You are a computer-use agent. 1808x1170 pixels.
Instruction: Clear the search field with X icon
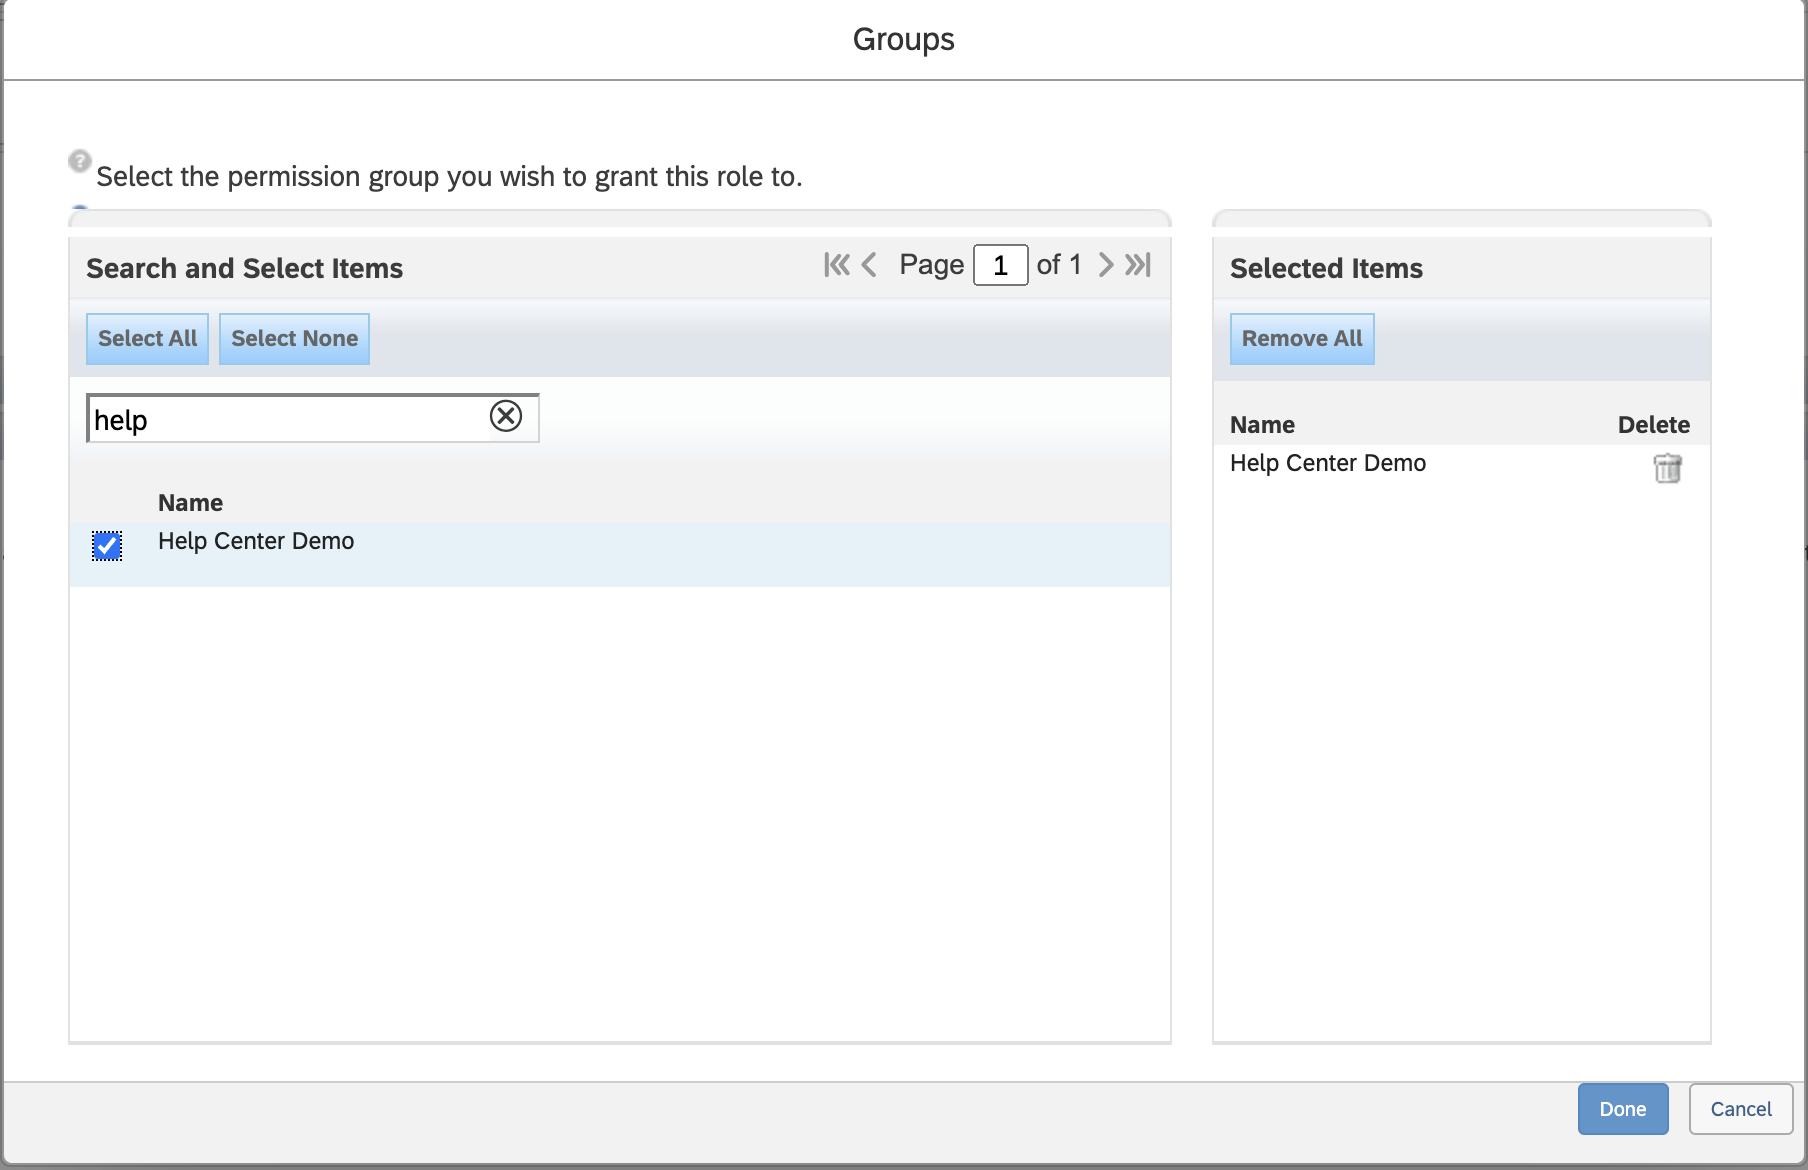(506, 416)
